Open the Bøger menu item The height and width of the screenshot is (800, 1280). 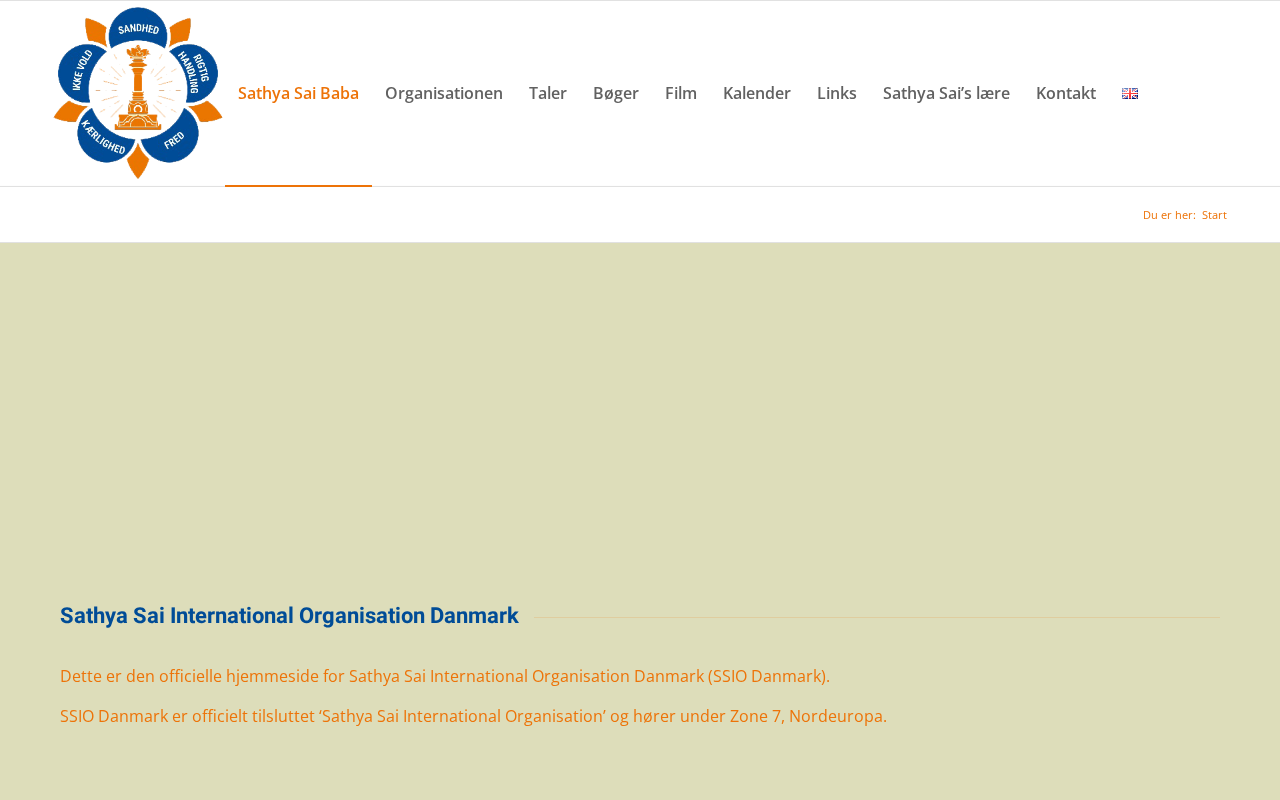pyautogui.click(x=616, y=94)
